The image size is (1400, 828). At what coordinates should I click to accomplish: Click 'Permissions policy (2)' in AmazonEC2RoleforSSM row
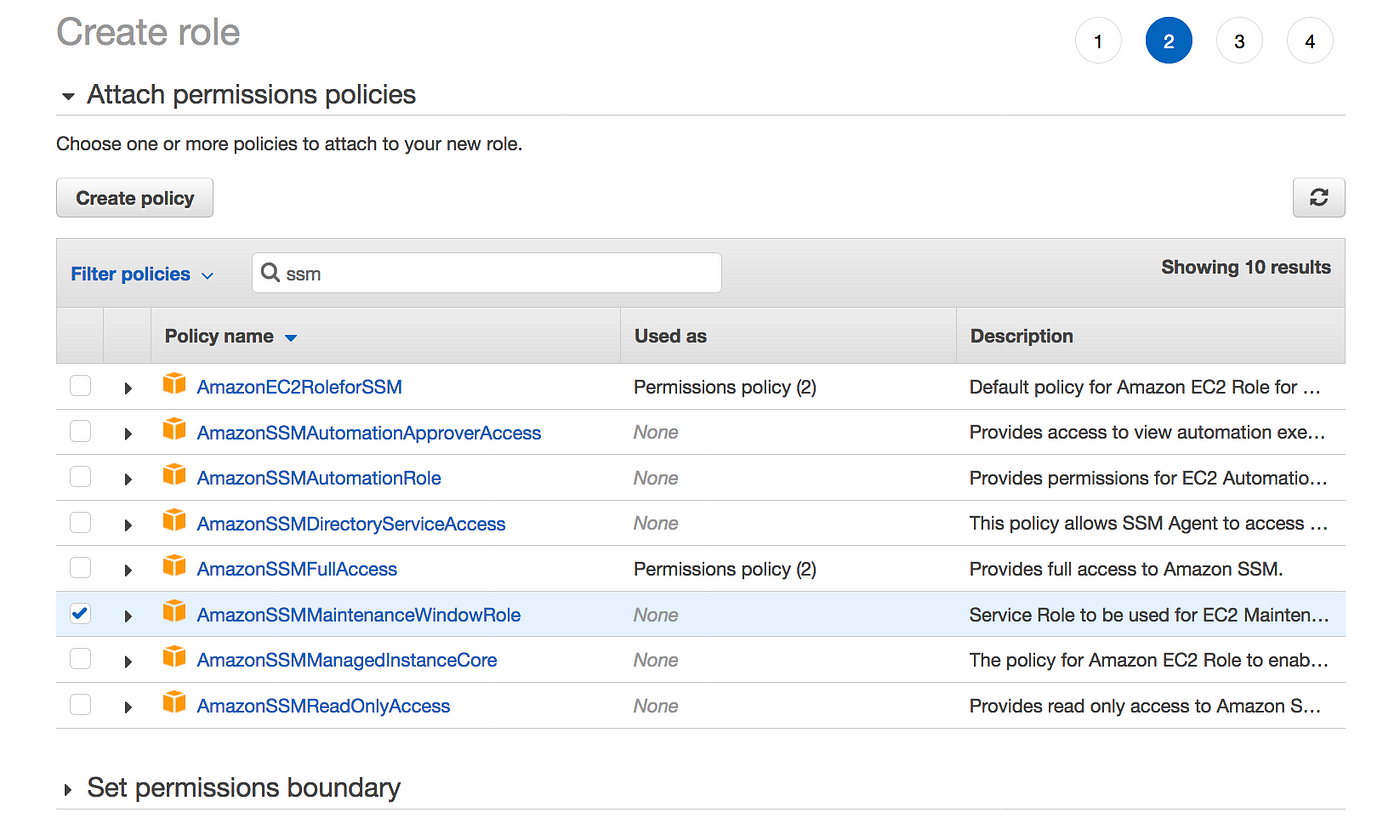pyautogui.click(x=725, y=387)
